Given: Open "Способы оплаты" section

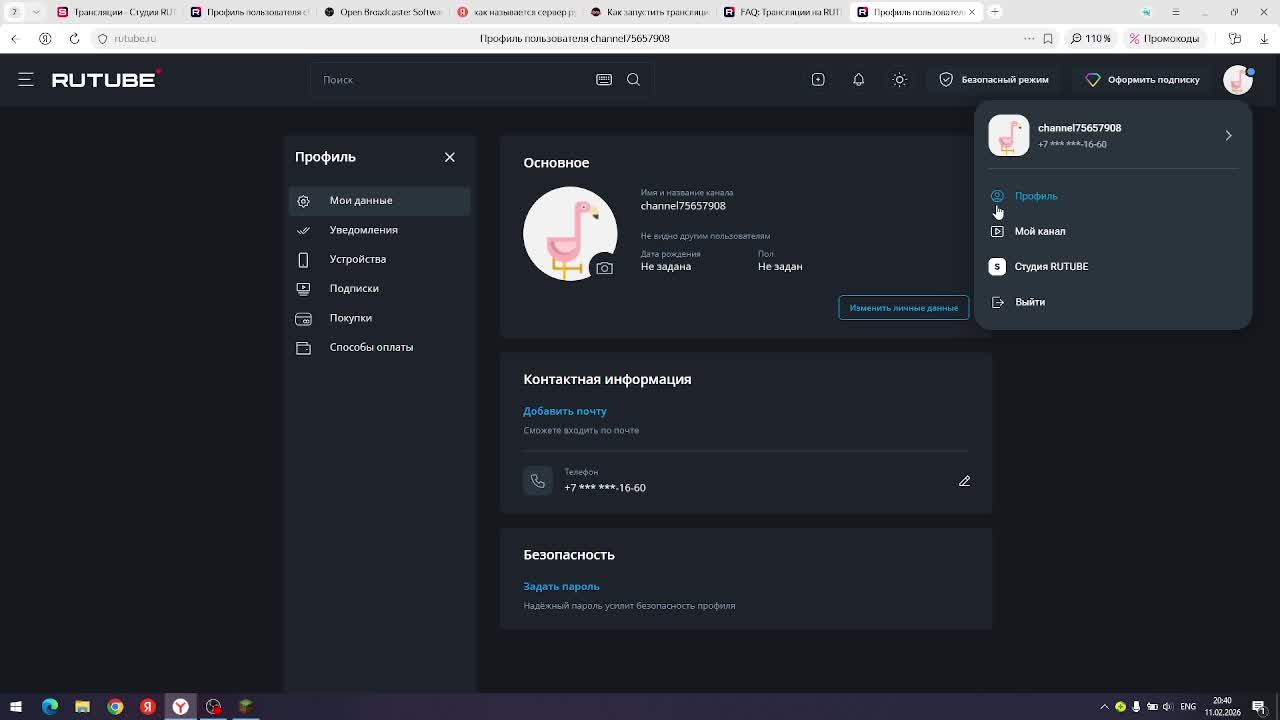Looking at the screenshot, I should [x=380, y=347].
